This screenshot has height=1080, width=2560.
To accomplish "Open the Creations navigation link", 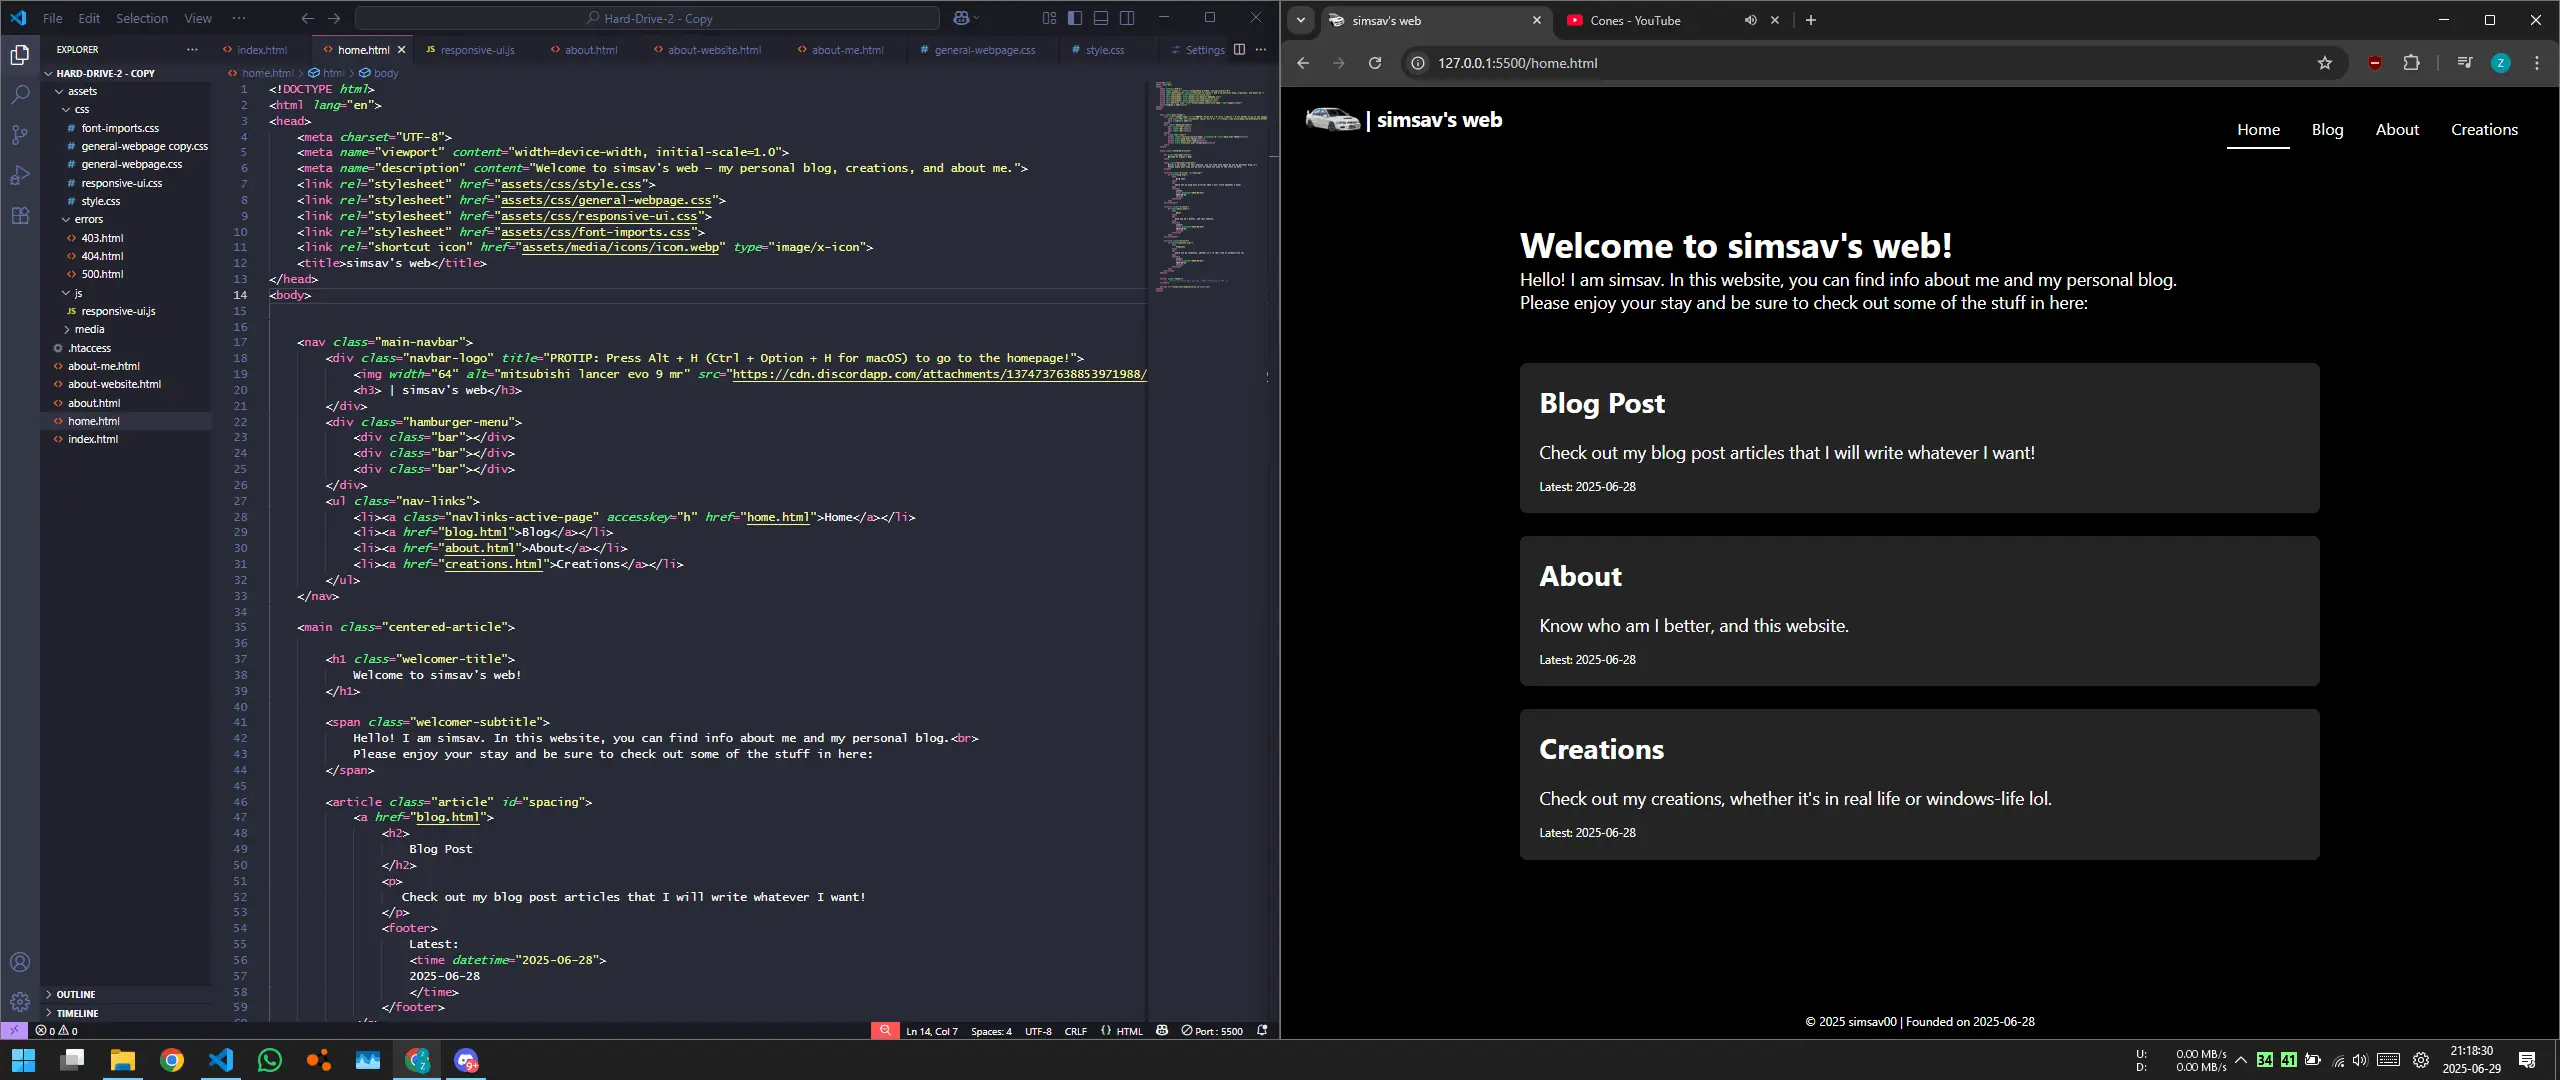I will (x=2485, y=129).
